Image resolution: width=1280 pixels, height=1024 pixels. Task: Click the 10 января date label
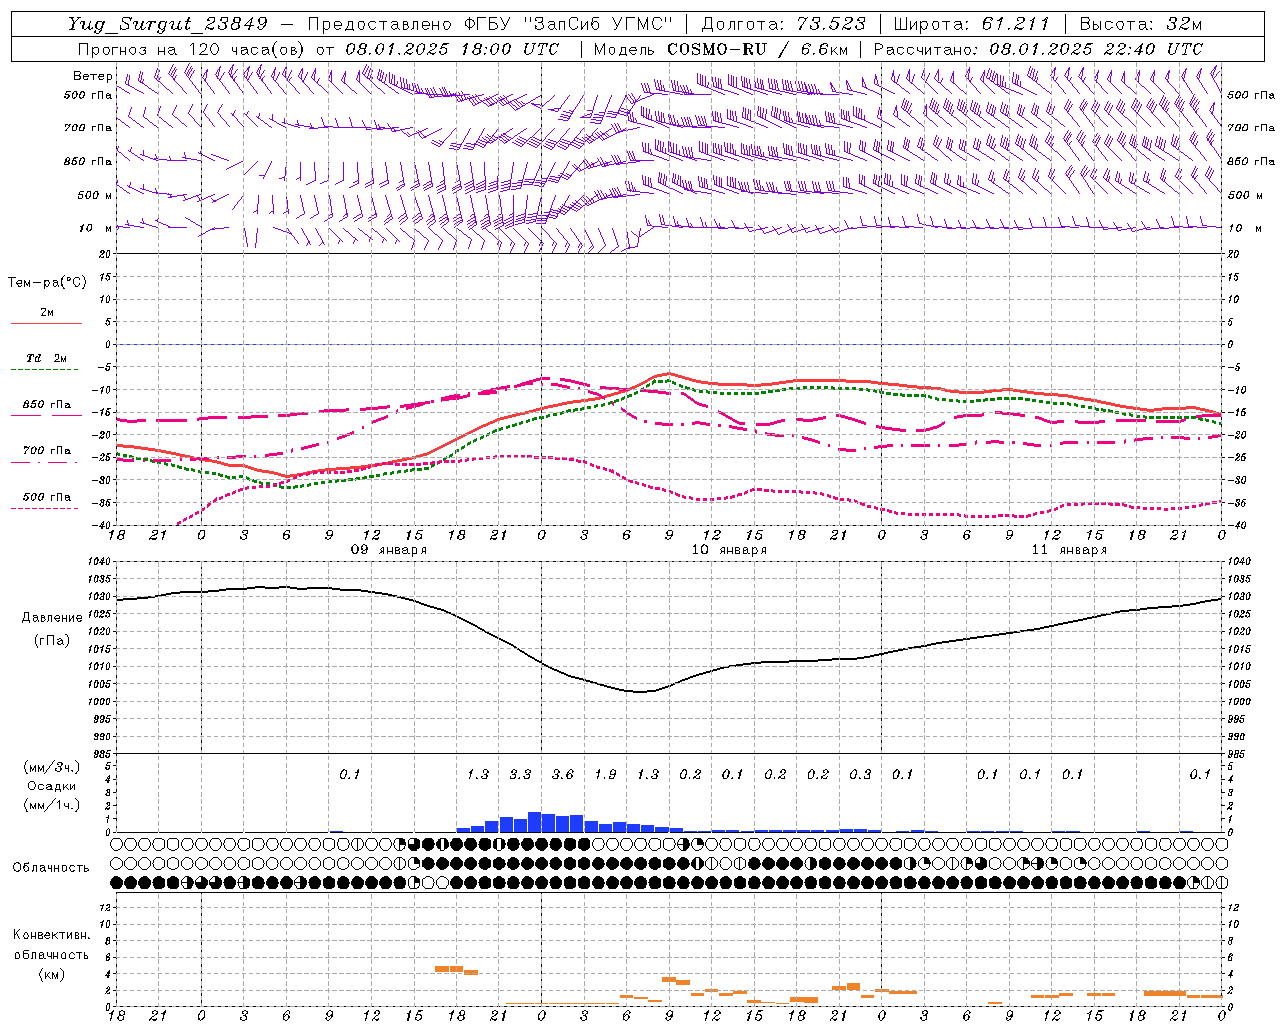pyautogui.click(x=729, y=550)
